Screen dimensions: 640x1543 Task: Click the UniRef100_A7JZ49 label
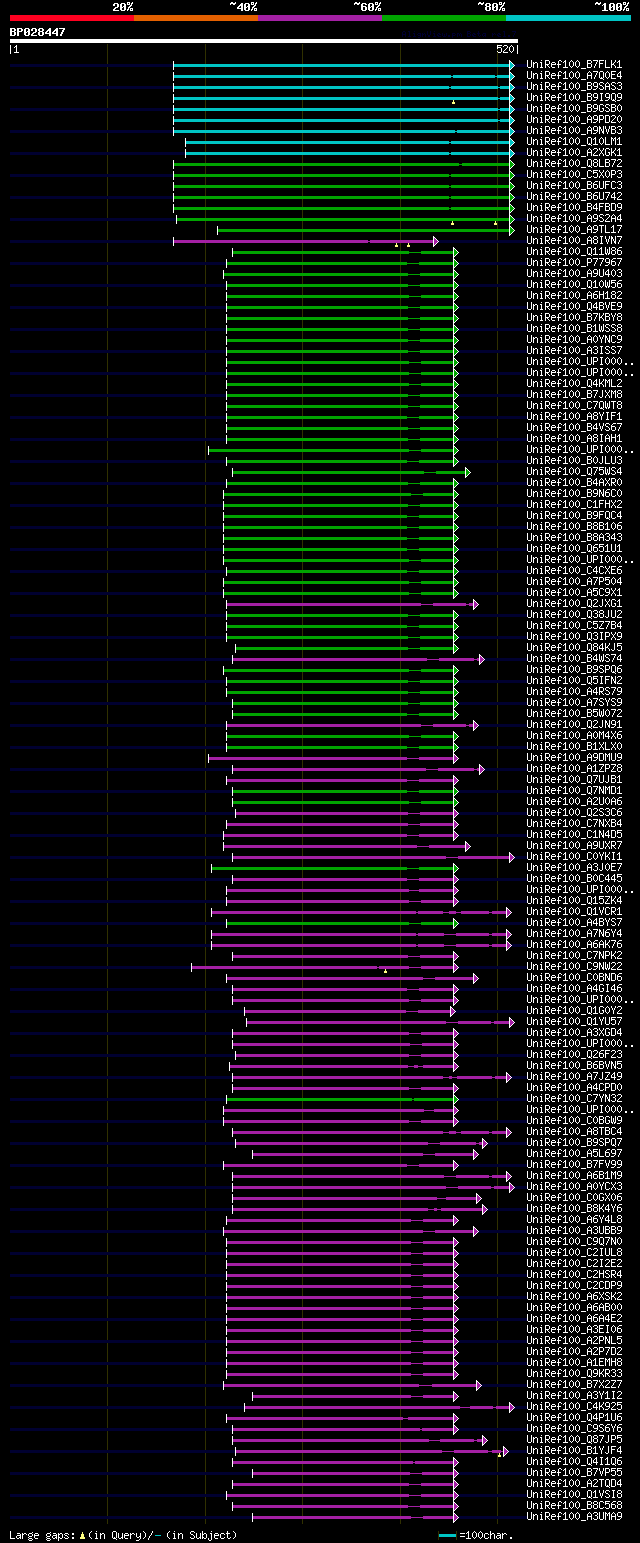coord(574,1076)
